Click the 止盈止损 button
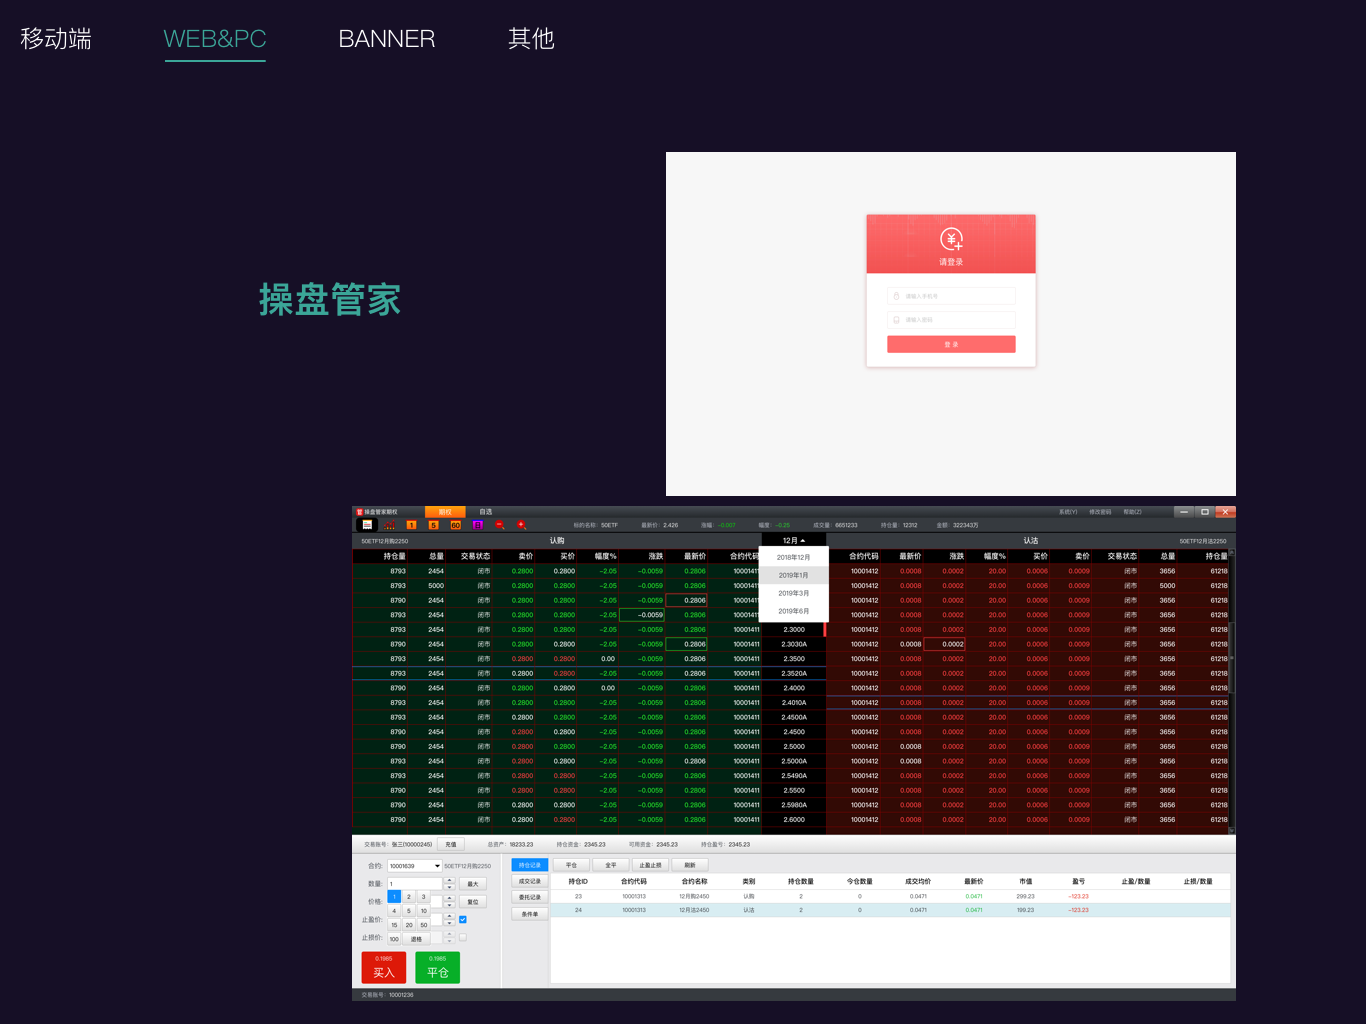 651,865
